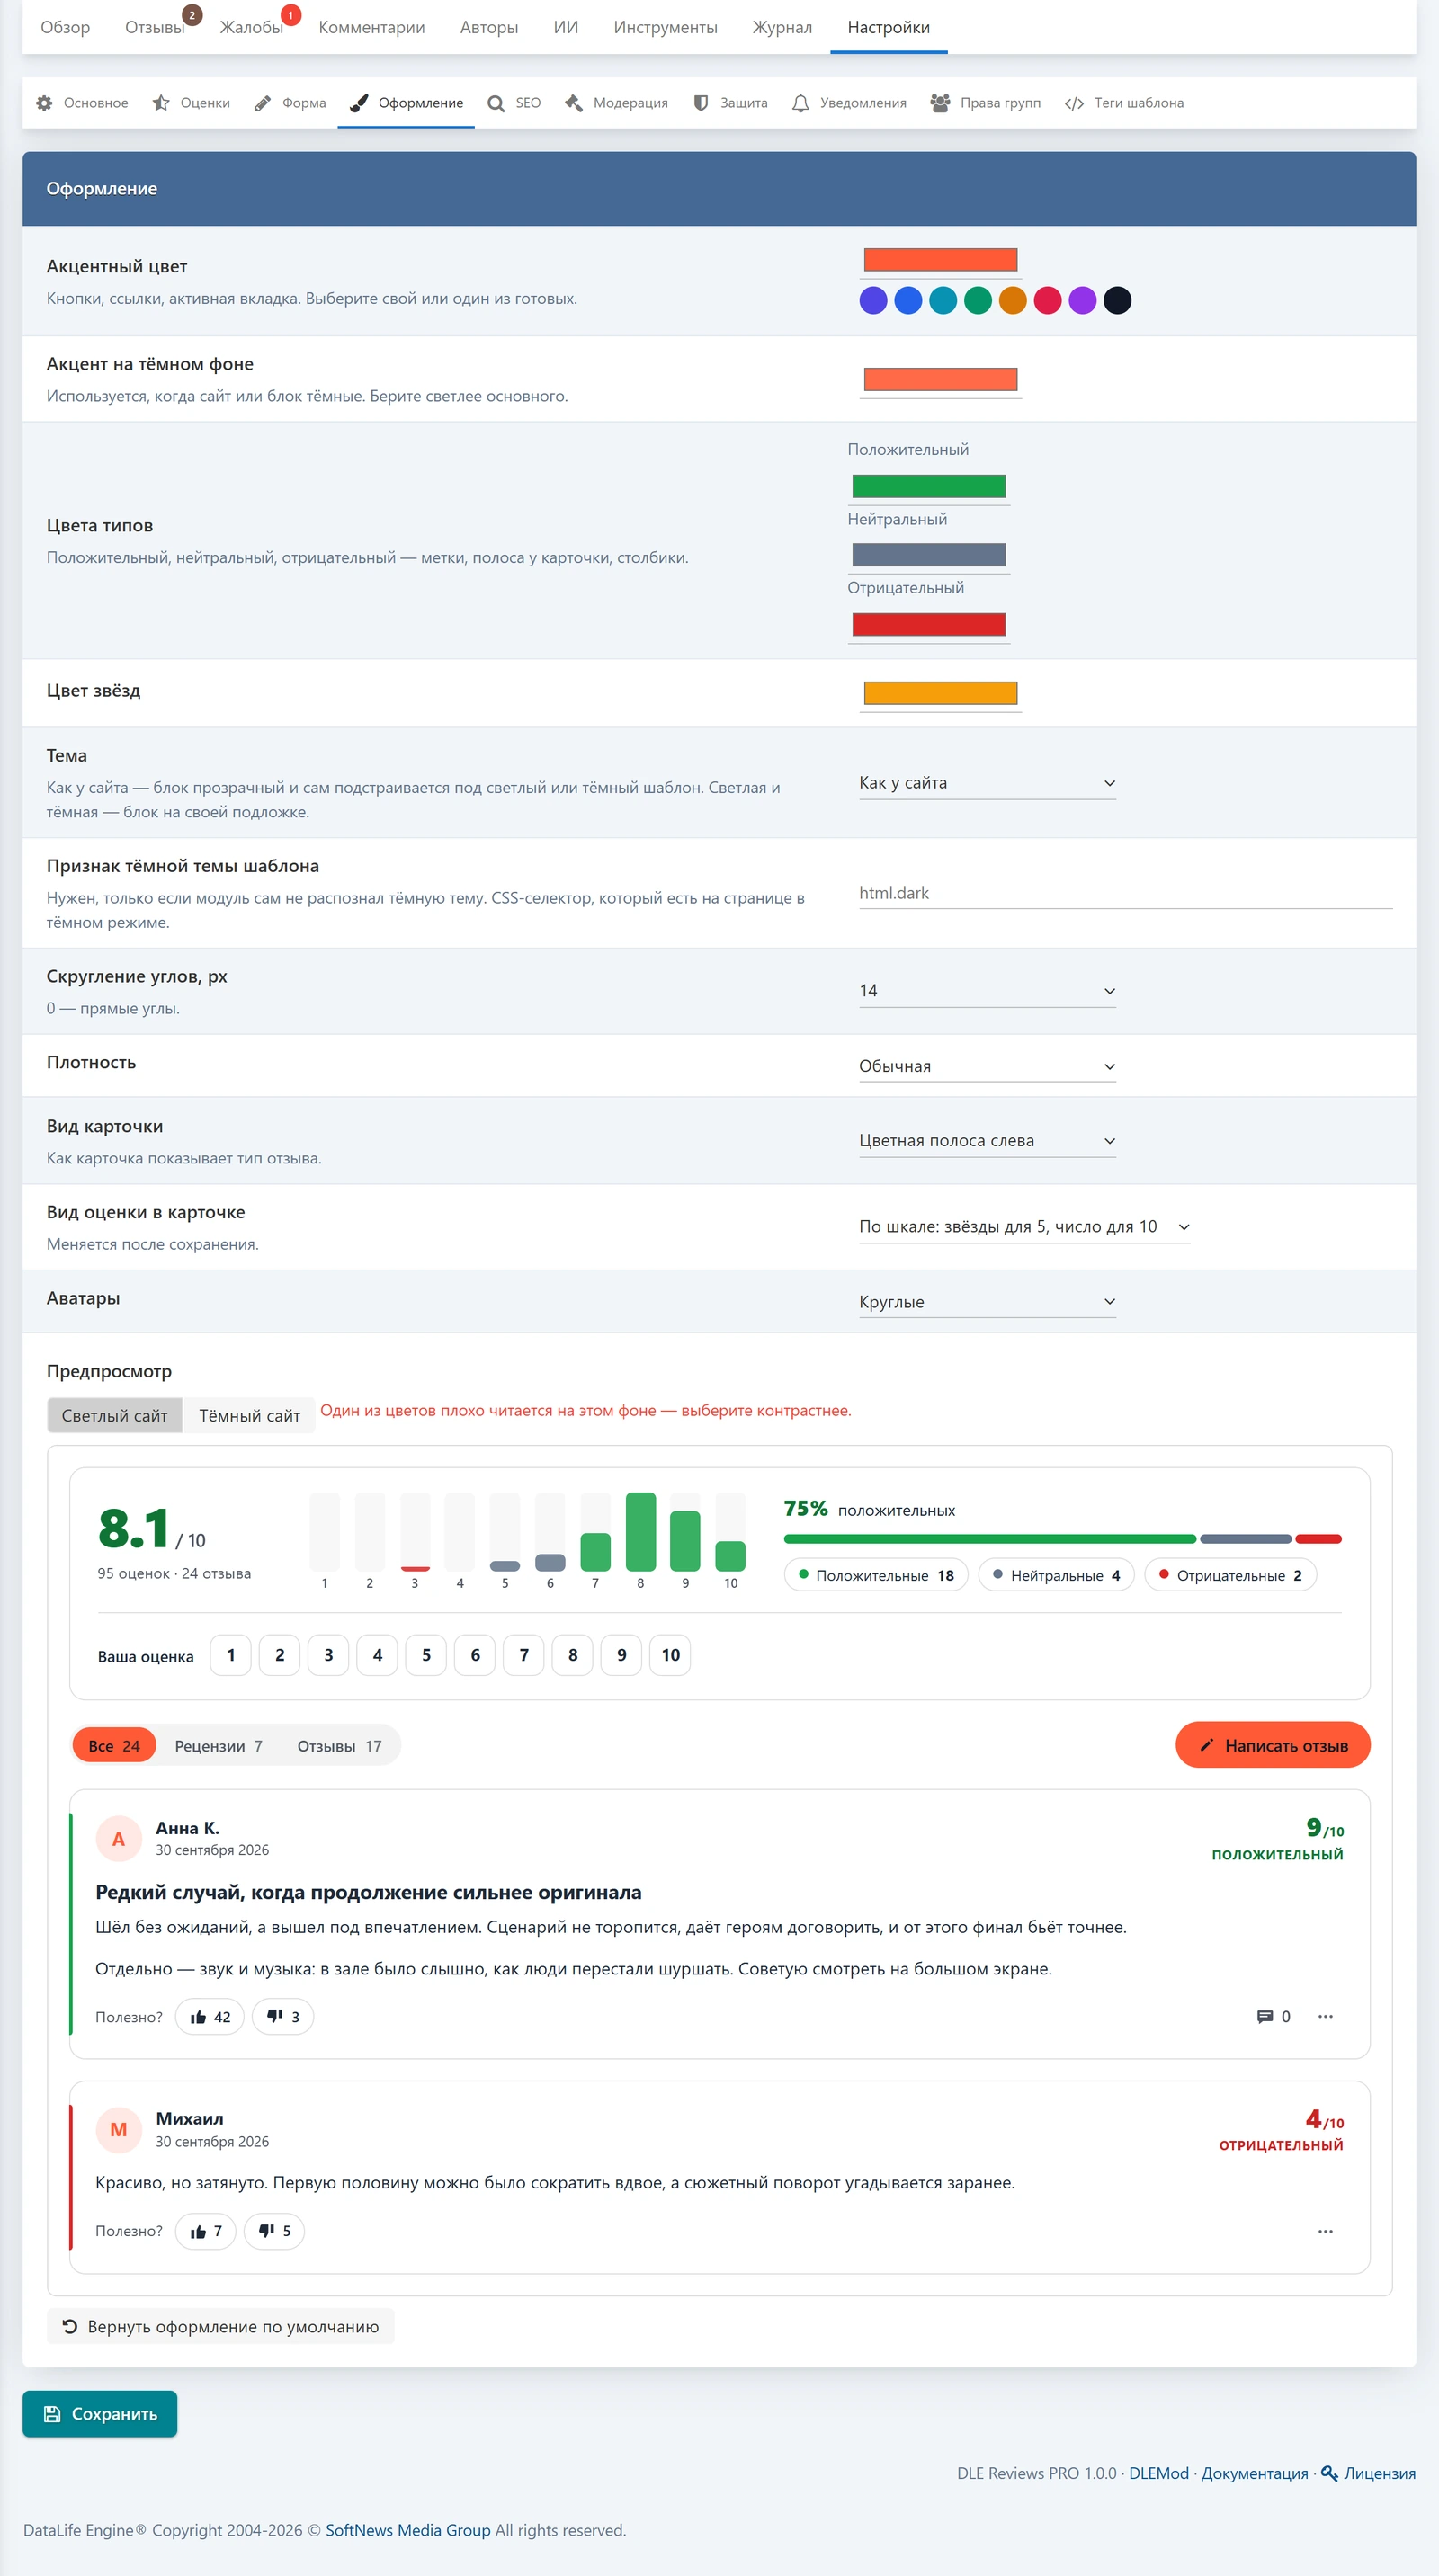
Task: Open the Отзывы top tab
Action: coord(155,27)
